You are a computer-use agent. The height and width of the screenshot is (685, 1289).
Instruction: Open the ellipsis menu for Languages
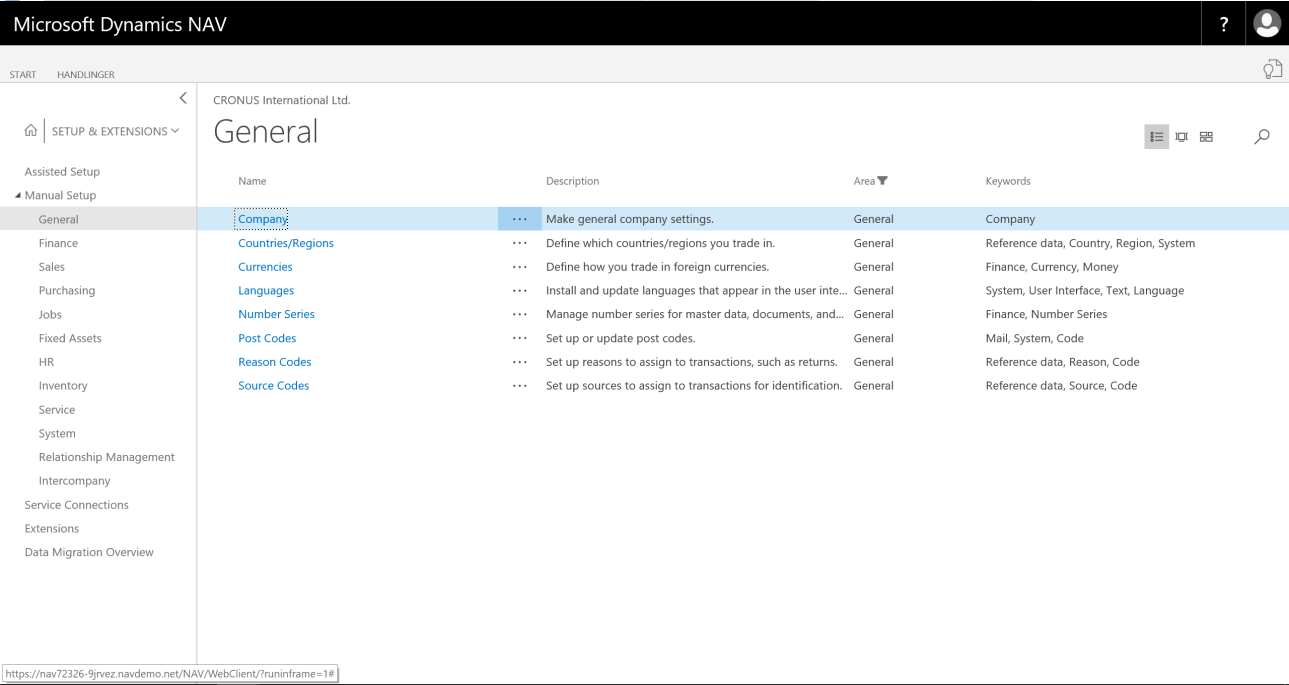519,291
